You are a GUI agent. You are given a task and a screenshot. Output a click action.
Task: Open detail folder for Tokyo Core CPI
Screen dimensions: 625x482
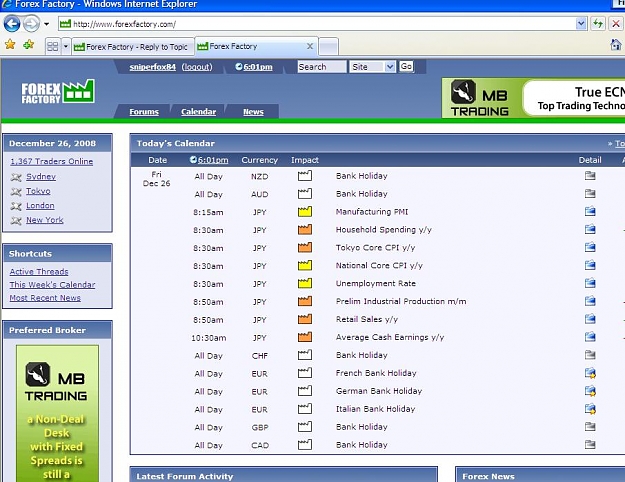(x=590, y=247)
